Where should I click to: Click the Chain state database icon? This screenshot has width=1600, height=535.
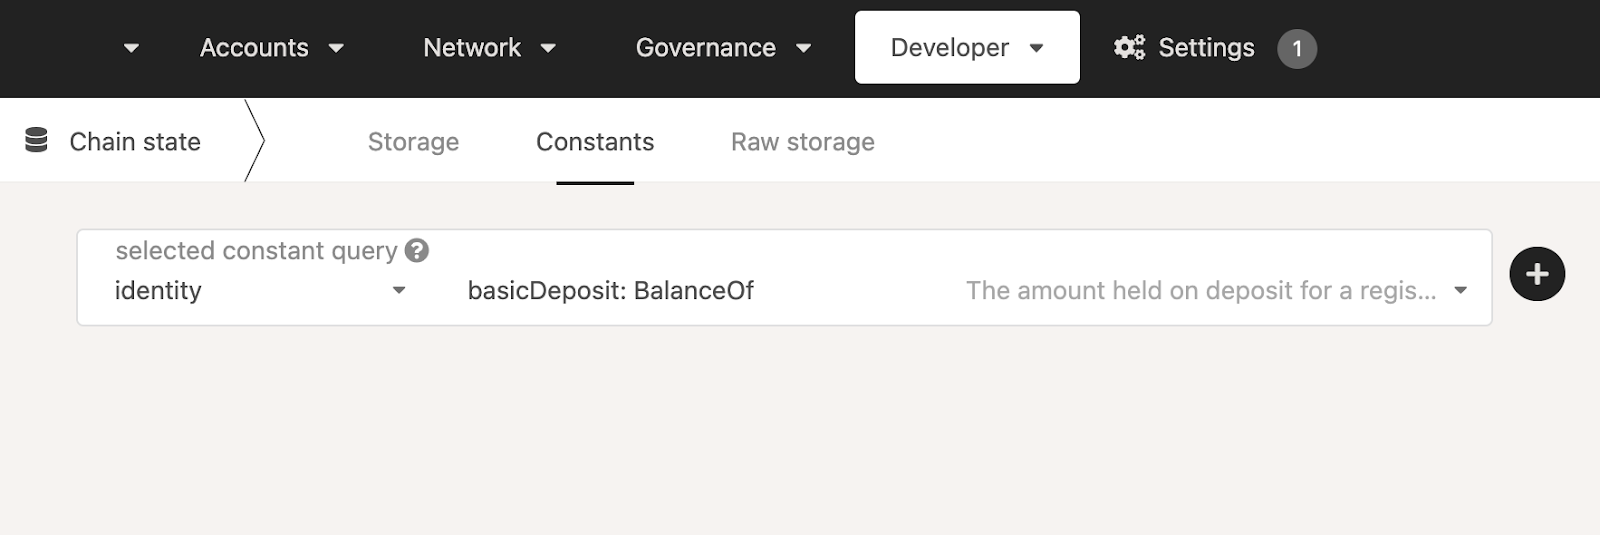pos(36,141)
